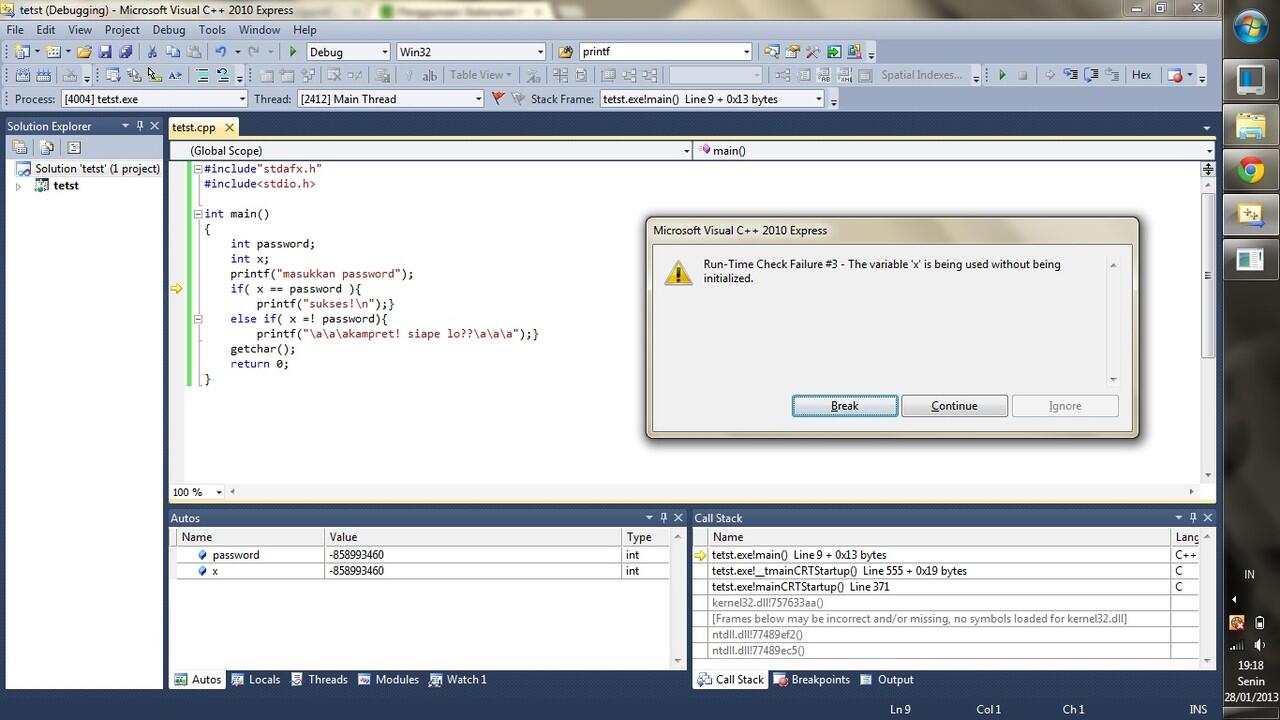This screenshot has height=720, width=1280.
Task: Continue debugging using the debug toolbar play icon
Action: pos(1002,75)
